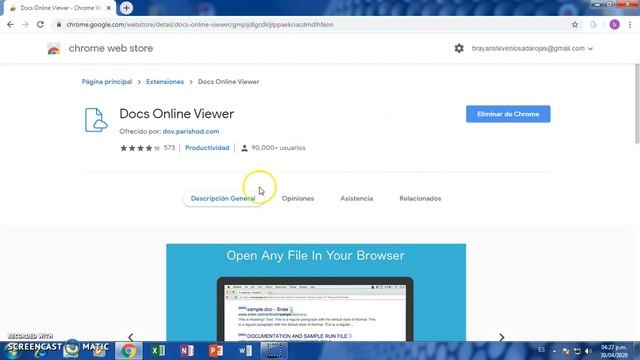Select the Docs Online Viewer browser tab
This screenshot has width=640, height=360.
(x=60, y=8)
